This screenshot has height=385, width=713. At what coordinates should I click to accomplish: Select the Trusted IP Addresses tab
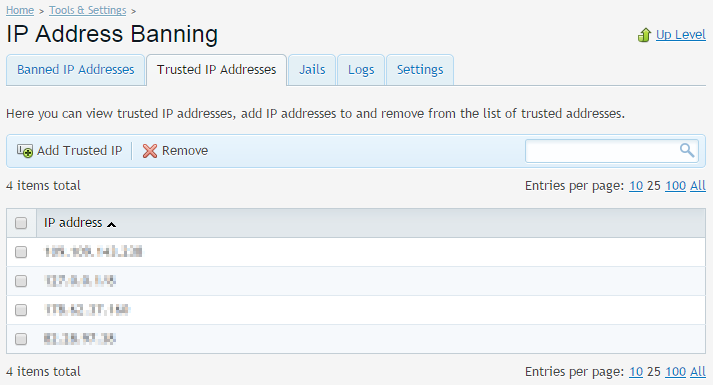point(216,70)
